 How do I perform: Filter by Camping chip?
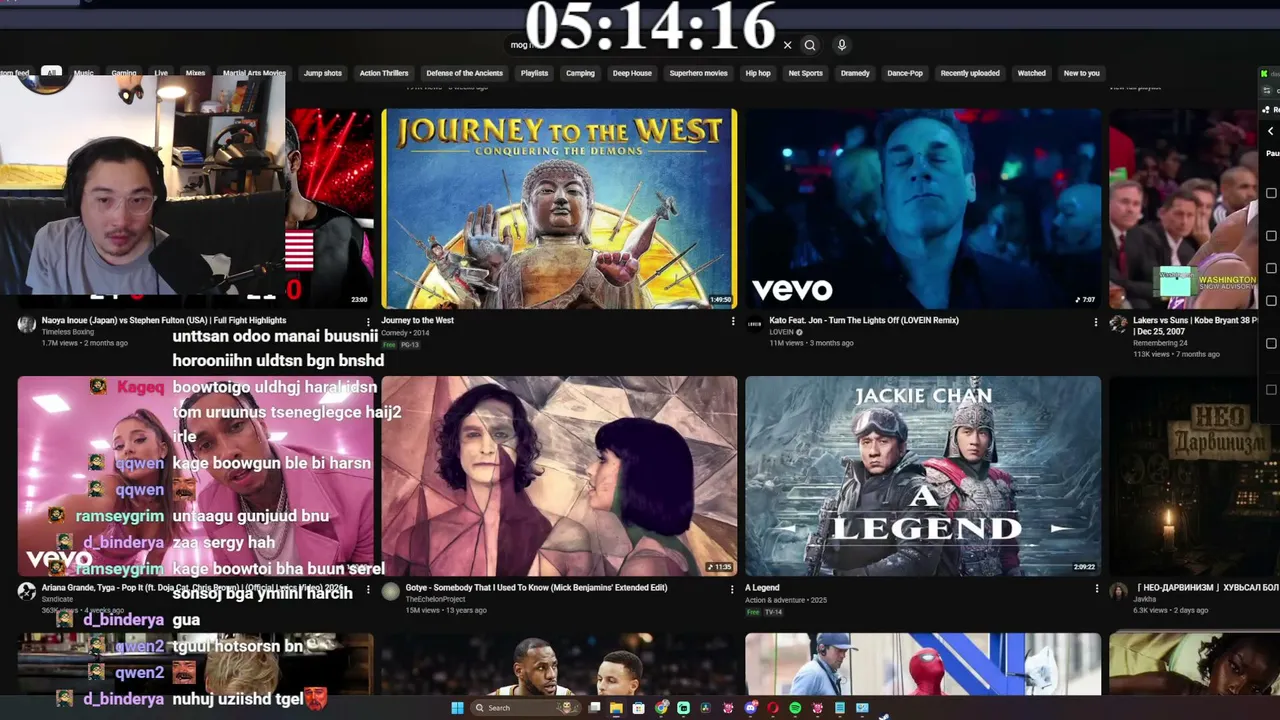(580, 73)
